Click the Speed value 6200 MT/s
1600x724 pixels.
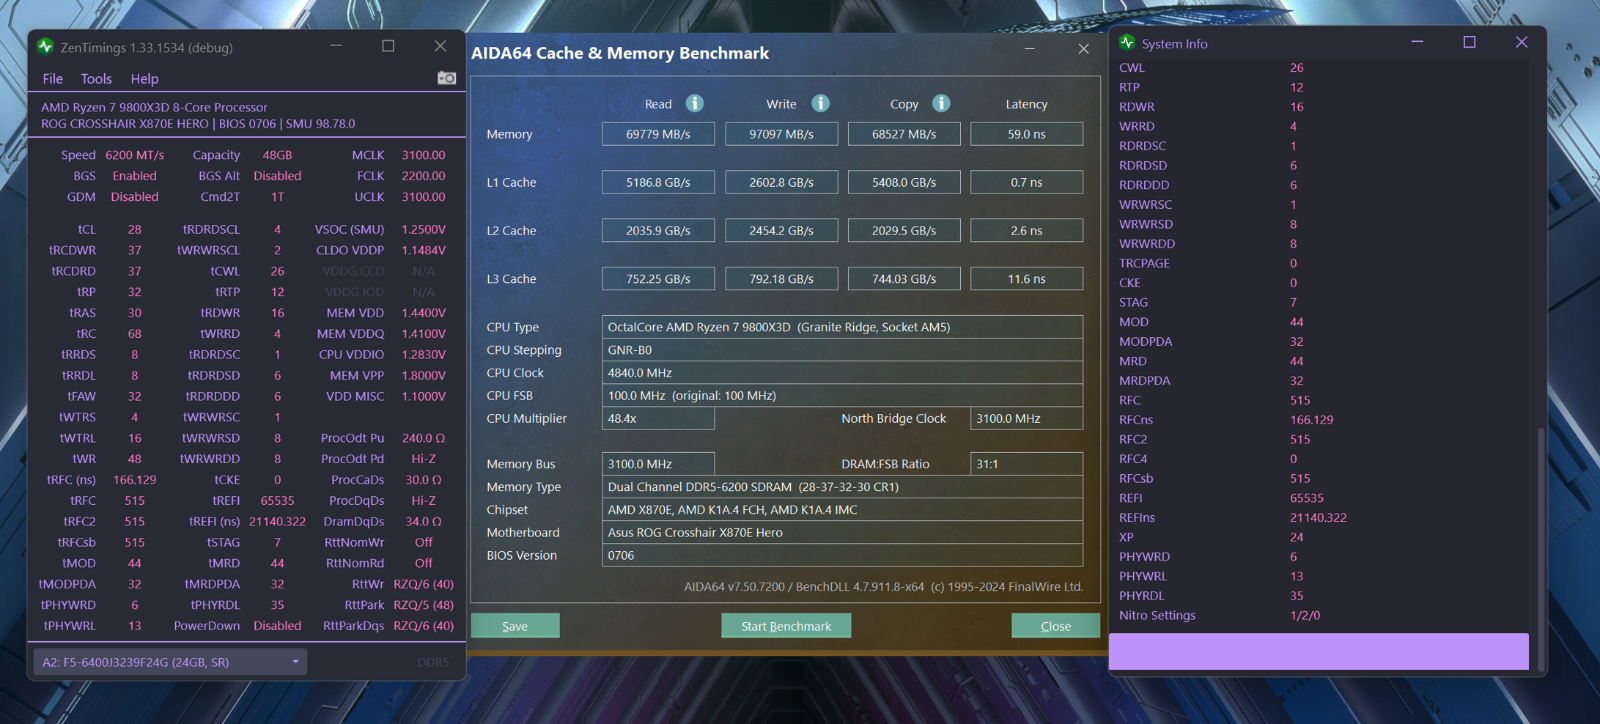(x=135, y=155)
